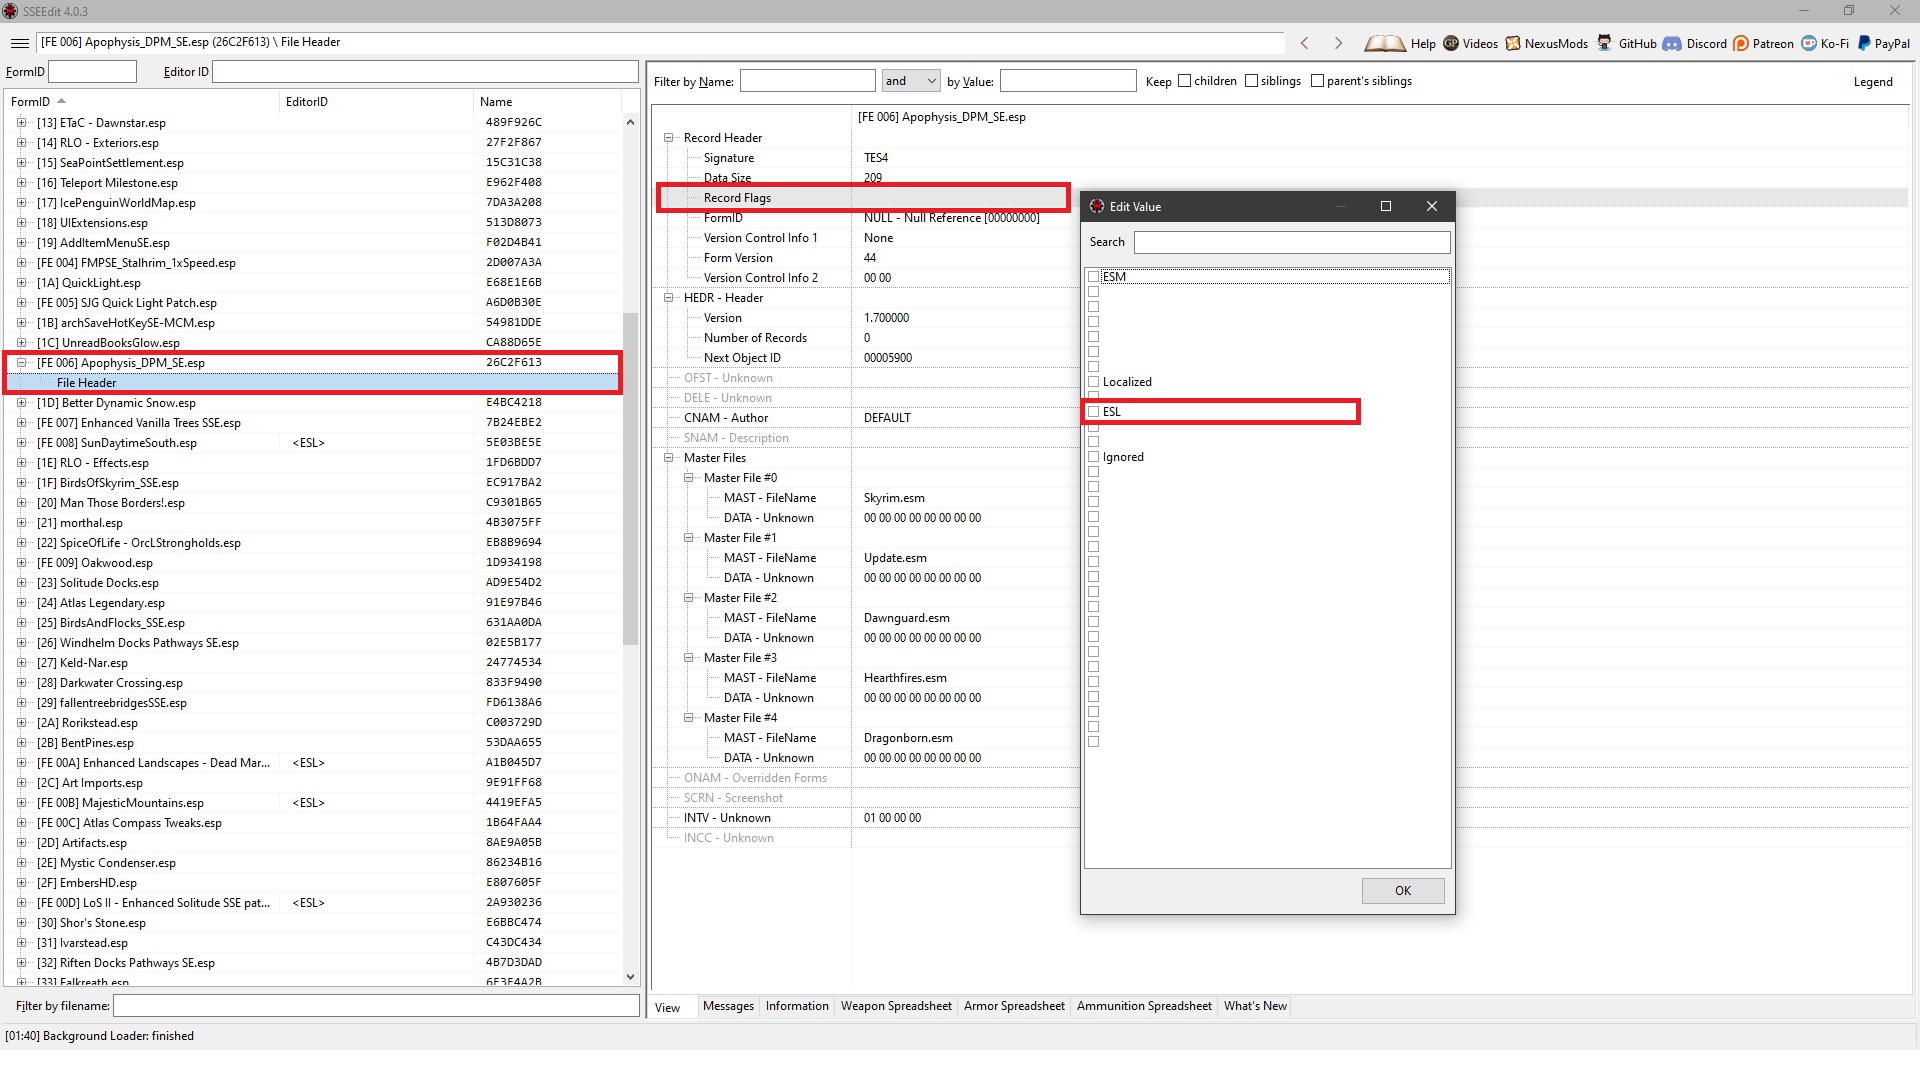Screen dimensions: 1920x1080
Task: Click the Legend button
Action: tap(1872, 82)
